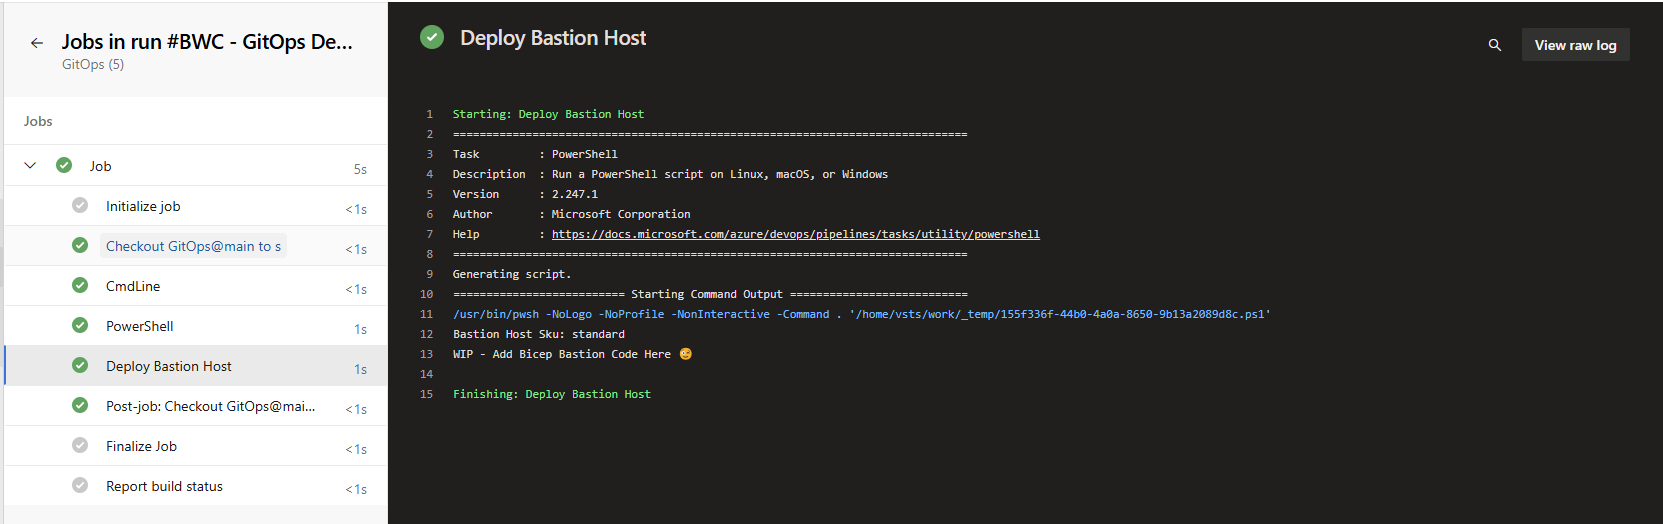Click grey status icon for Report build status
This screenshot has width=1663, height=524.
coord(80,485)
